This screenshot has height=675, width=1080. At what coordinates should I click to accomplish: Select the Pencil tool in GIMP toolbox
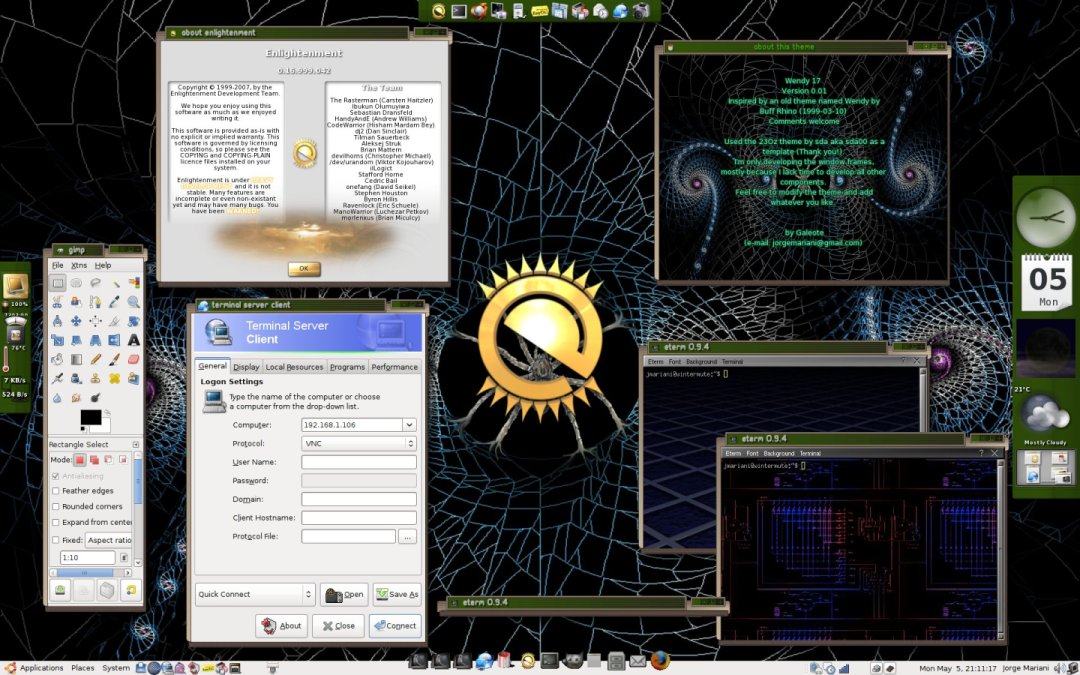pos(96,360)
